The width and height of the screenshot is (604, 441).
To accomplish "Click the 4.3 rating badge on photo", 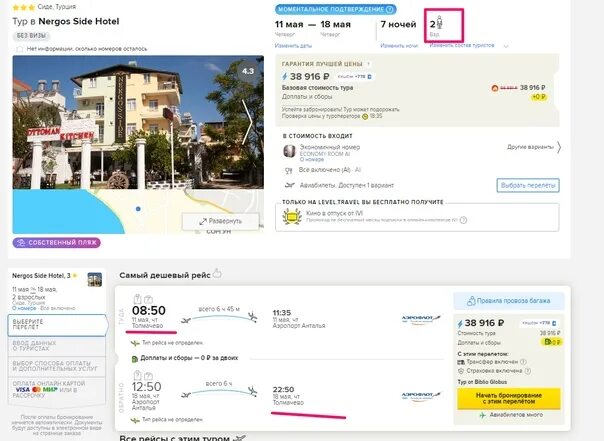I will 248,71.
